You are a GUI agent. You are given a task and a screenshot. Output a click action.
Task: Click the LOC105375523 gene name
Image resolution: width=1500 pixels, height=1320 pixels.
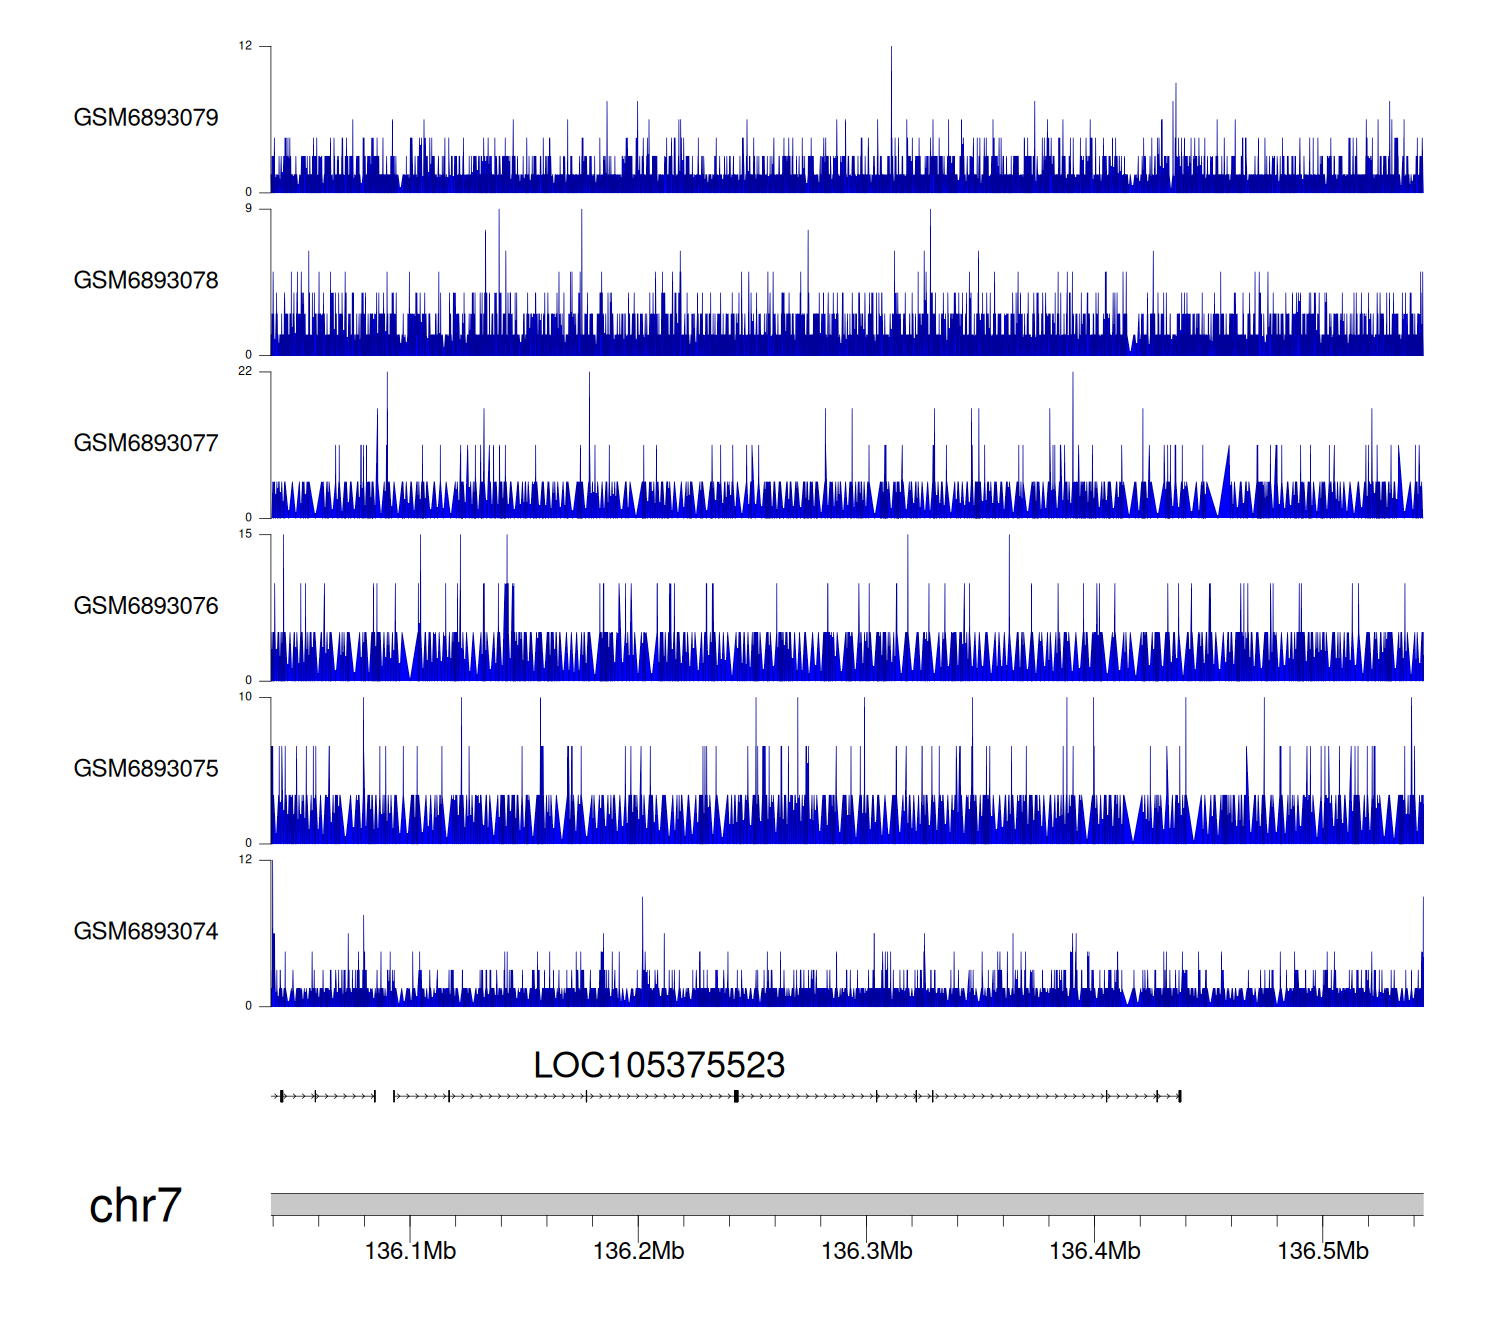pos(659,1066)
